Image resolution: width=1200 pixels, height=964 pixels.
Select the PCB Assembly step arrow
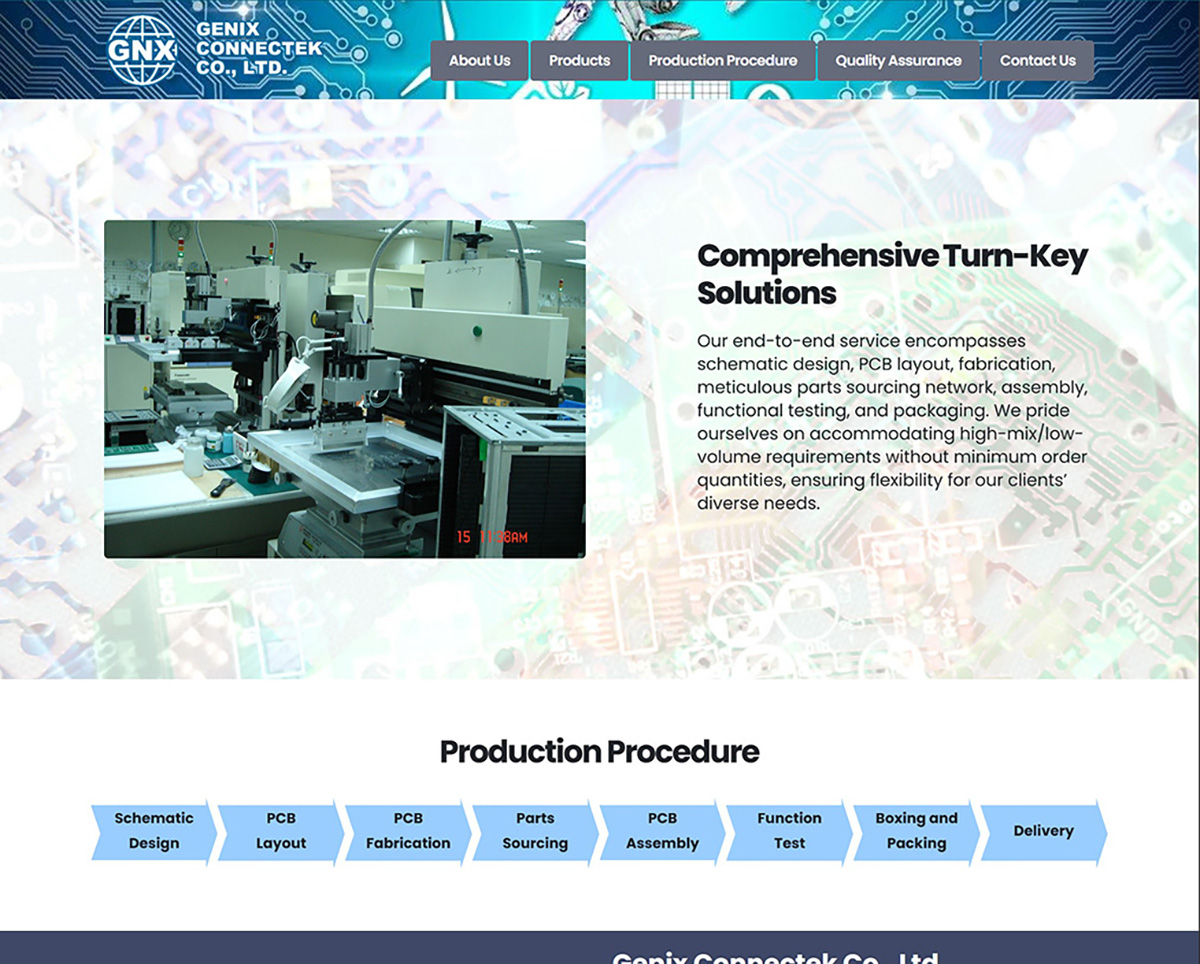tap(662, 831)
